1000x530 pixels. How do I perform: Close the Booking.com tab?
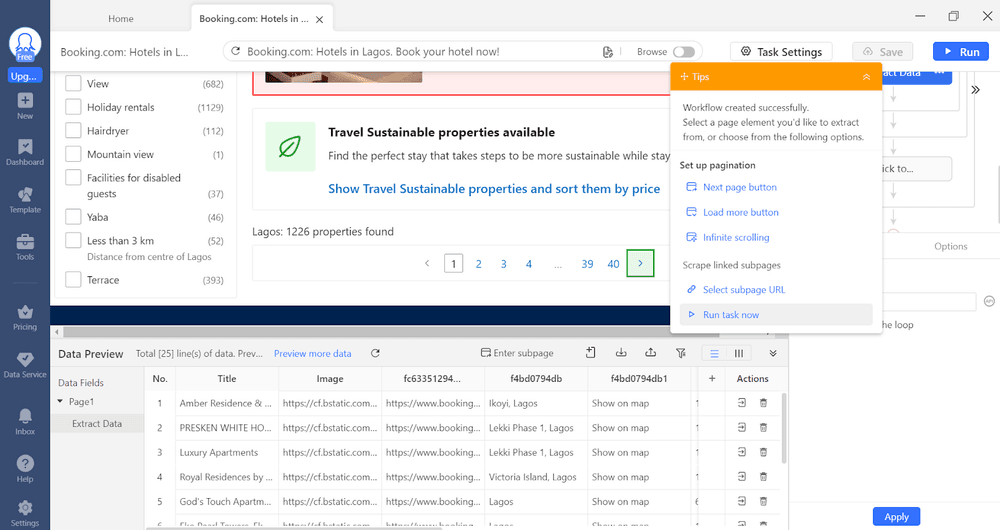(320, 19)
